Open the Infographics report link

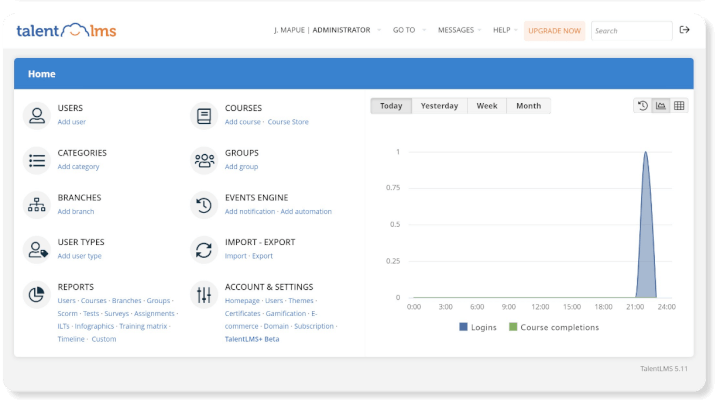94,326
